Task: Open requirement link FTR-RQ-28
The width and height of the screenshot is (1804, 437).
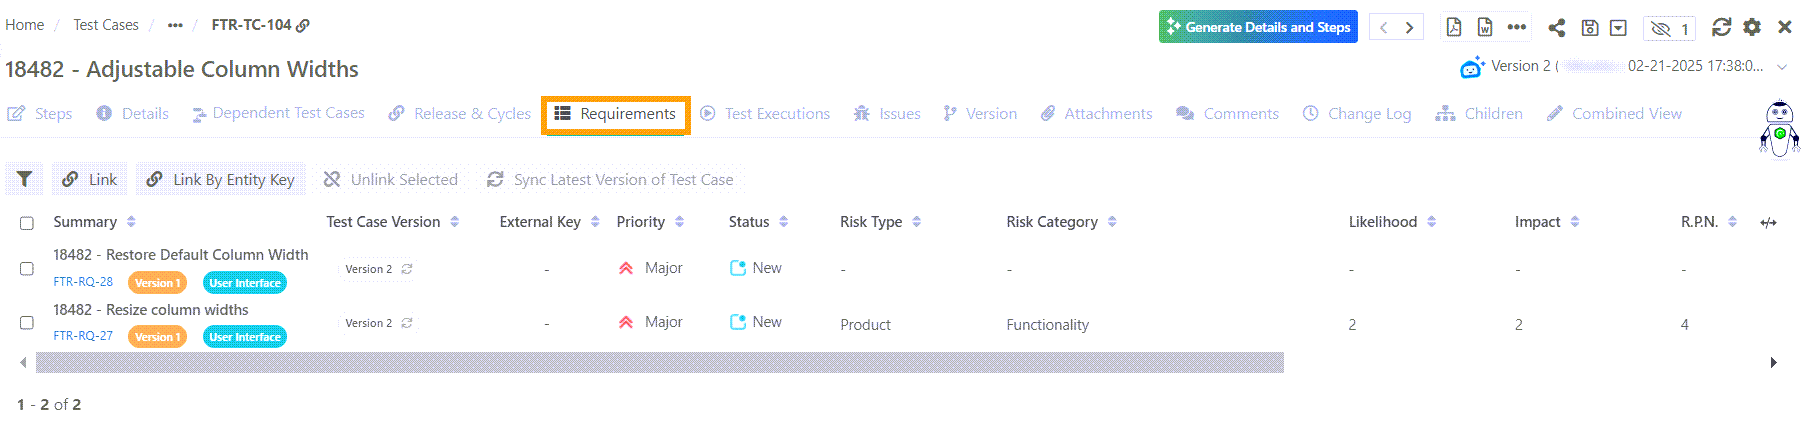Action: point(83,282)
